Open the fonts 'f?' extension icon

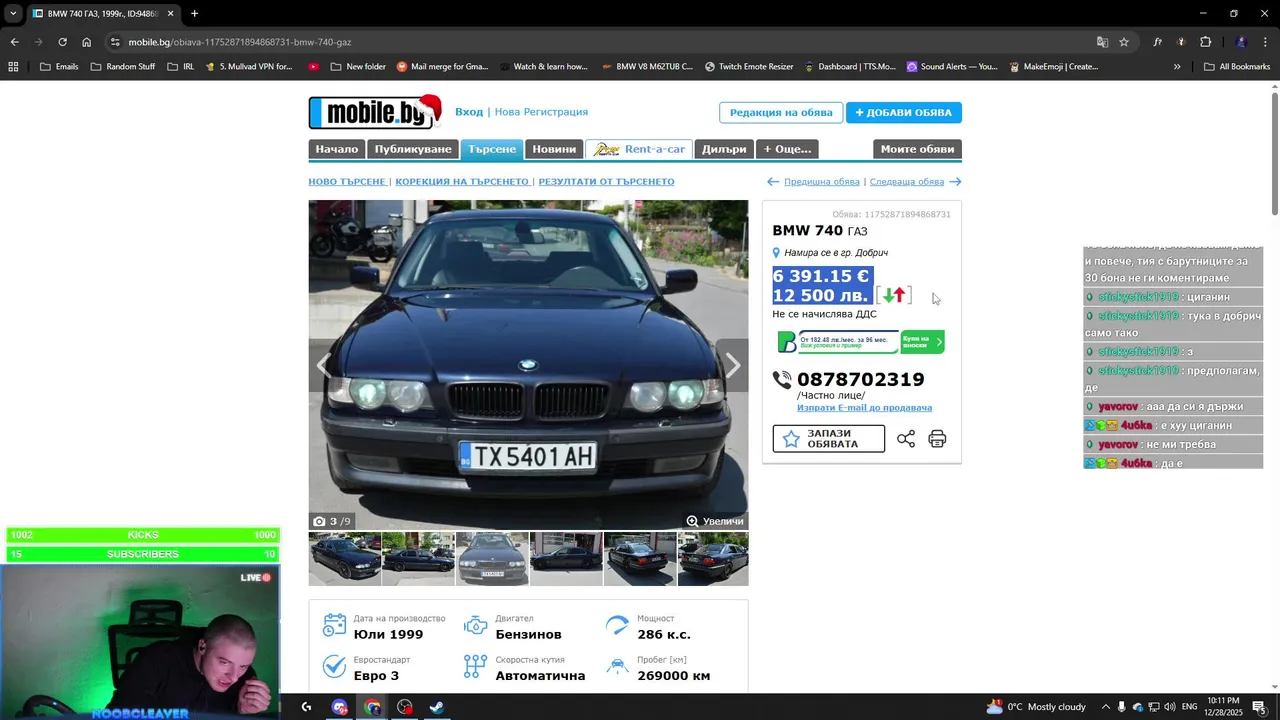coord(1157,42)
